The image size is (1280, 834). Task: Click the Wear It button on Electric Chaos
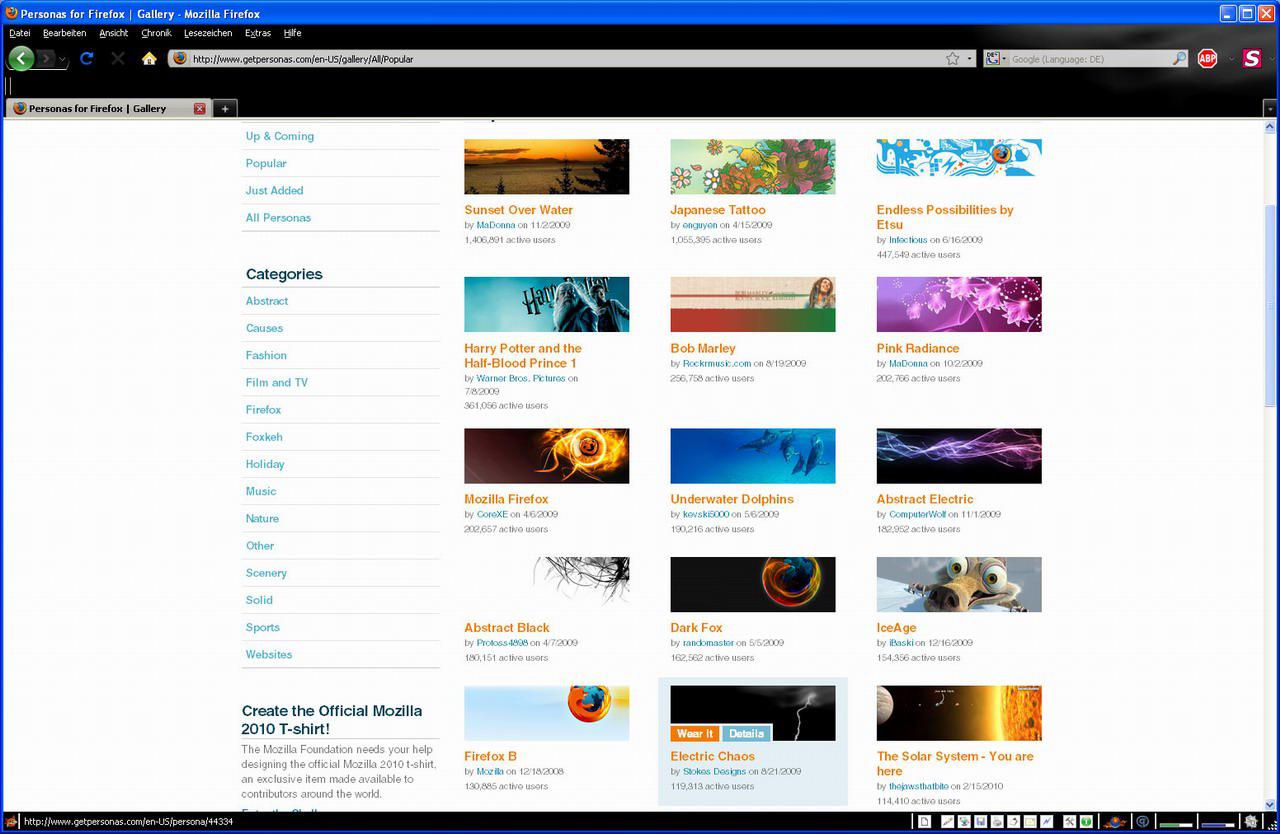point(695,733)
